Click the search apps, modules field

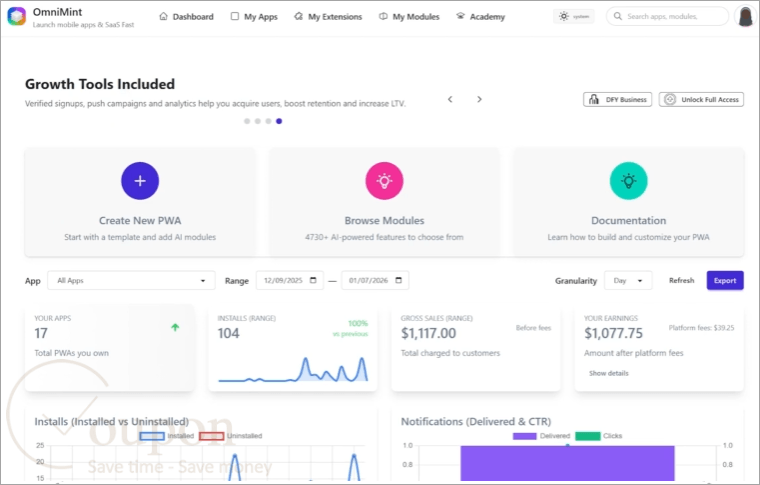pyautogui.click(x=667, y=16)
